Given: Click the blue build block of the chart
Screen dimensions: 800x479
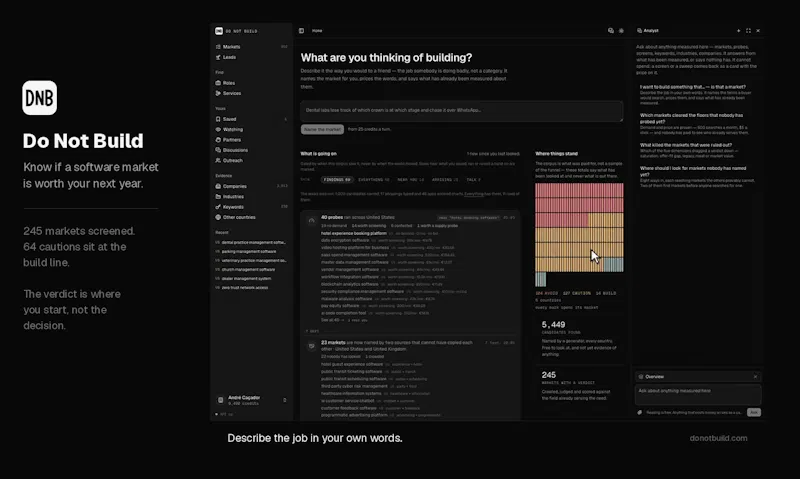Looking at the screenshot, I should [613, 265].
